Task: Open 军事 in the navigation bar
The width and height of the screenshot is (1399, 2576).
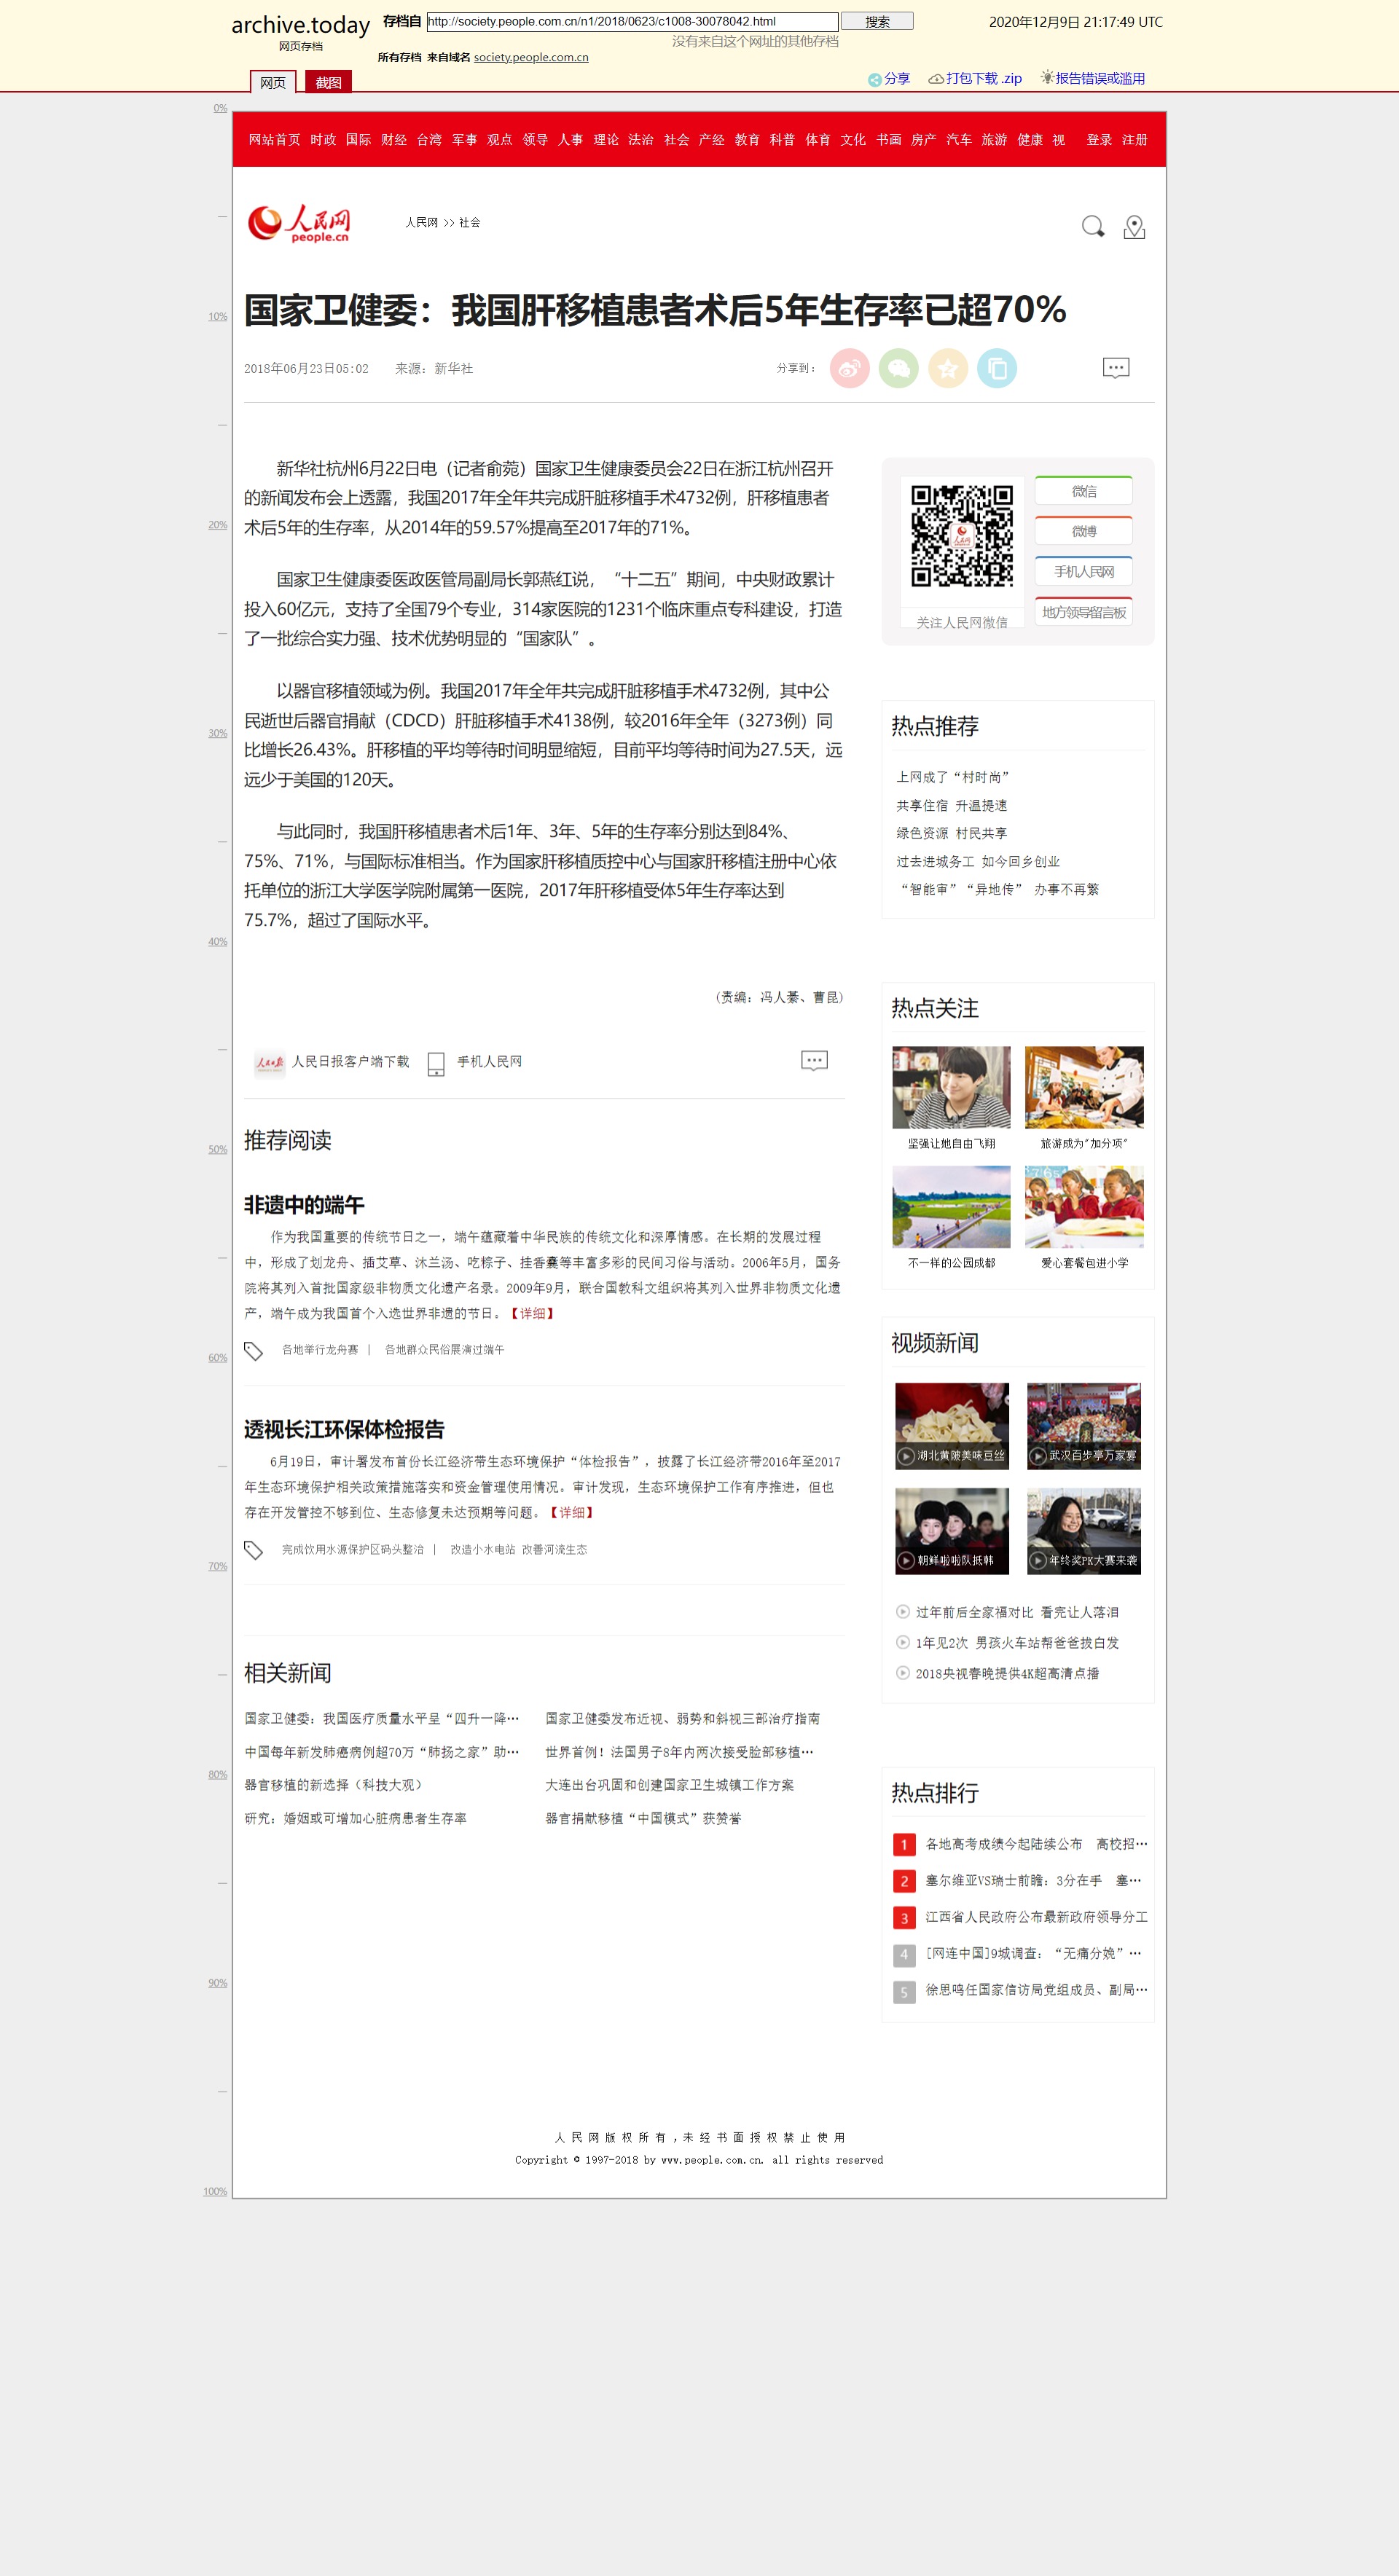Action: click(464, 140)
